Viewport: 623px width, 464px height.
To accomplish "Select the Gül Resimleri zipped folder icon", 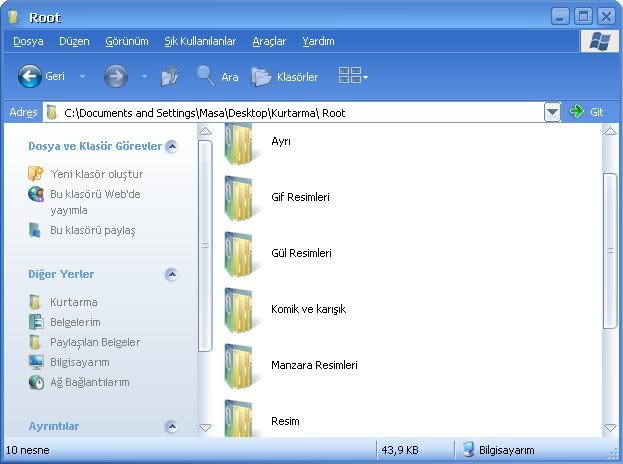I will (x=238, y=253).
